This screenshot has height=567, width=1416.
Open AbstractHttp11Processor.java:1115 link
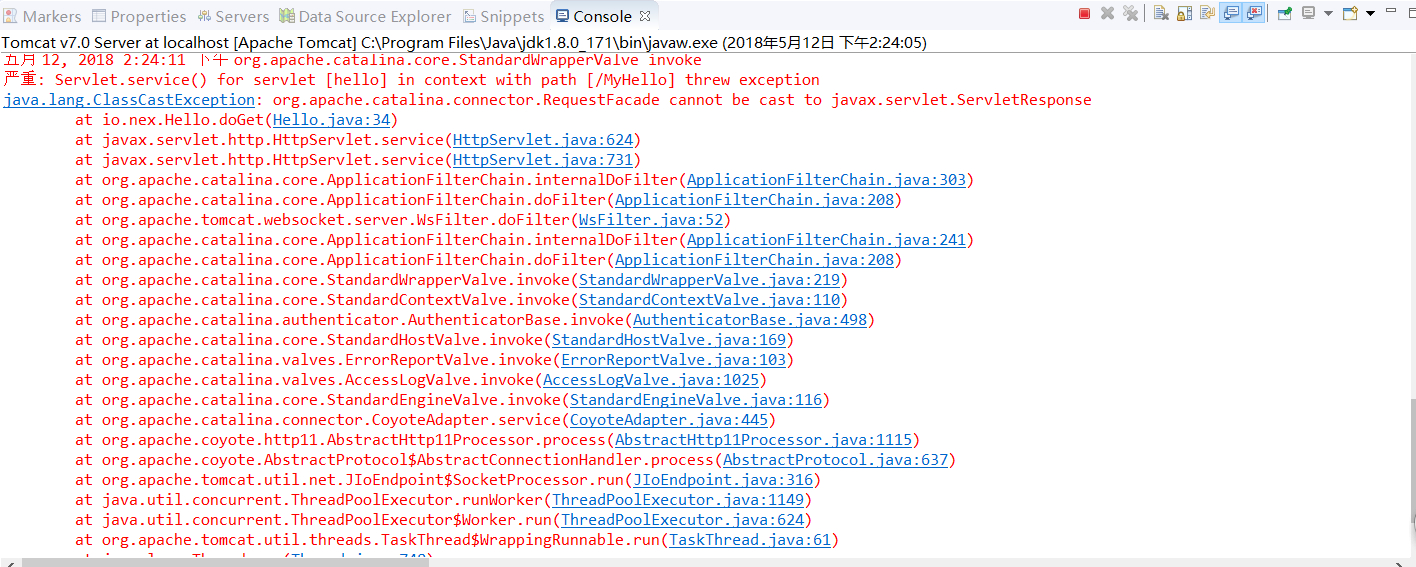(763, 440)
